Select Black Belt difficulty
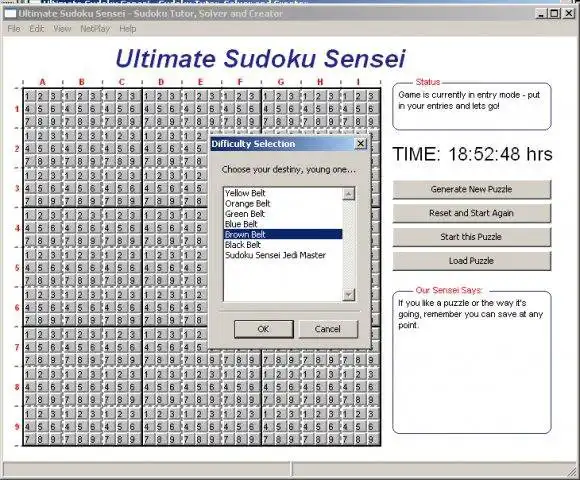Screen dimensions: 580x480 click(283, 245)
